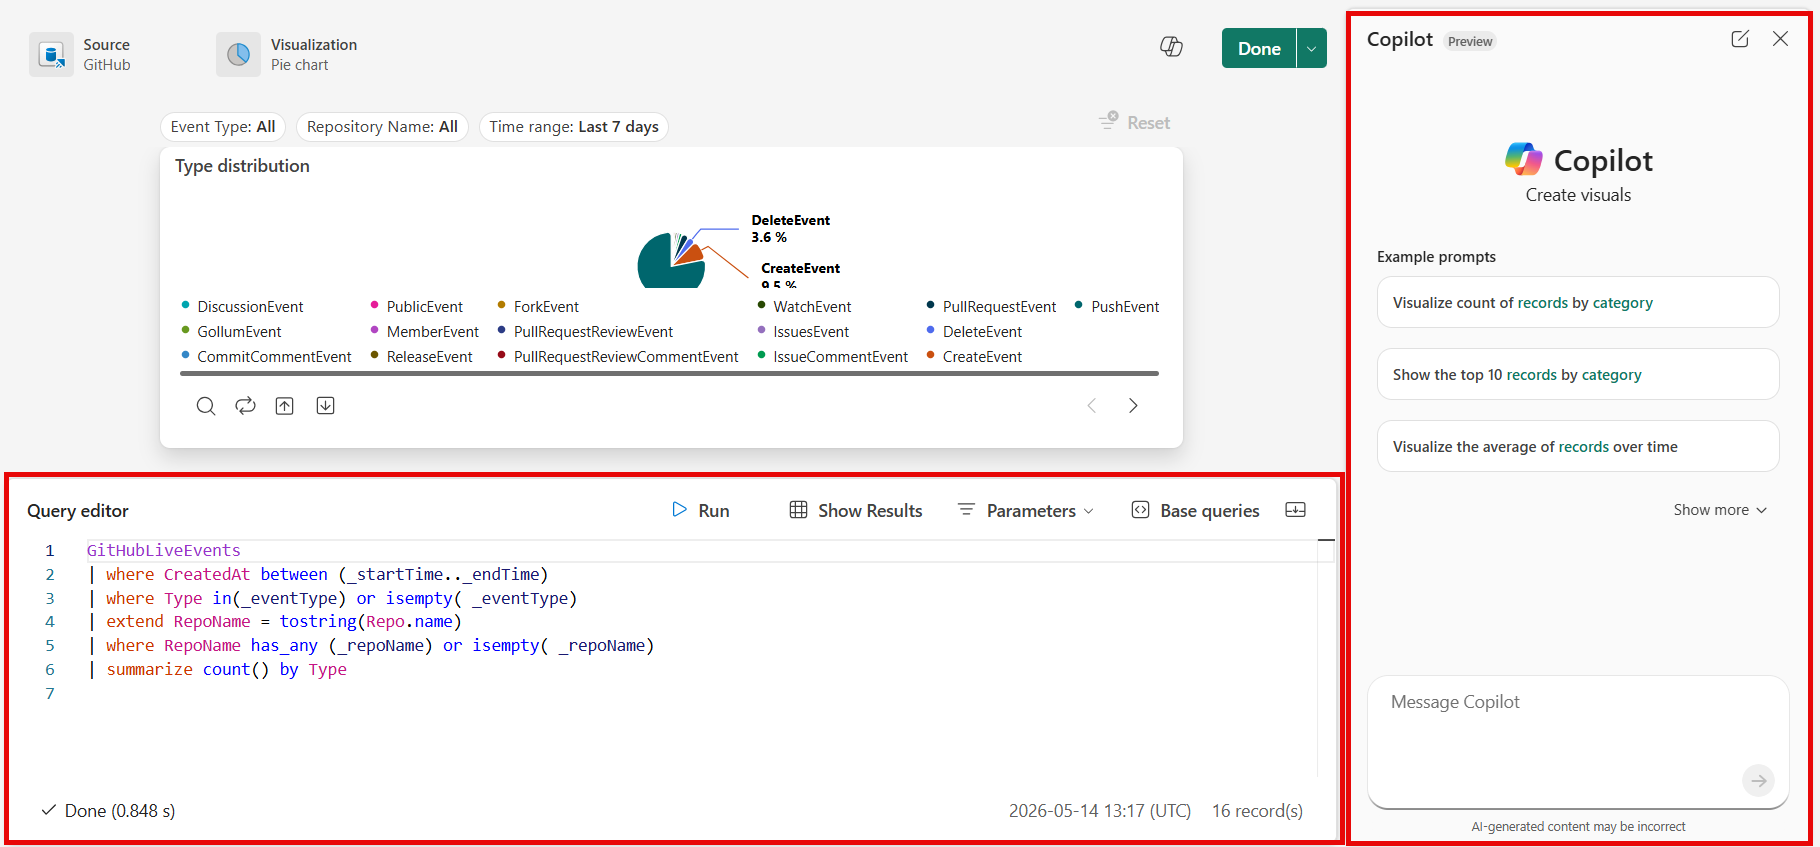The width and height of the screenshot is (1820, 847).
Task: Open Base queries
Action: pos(1195,511)
